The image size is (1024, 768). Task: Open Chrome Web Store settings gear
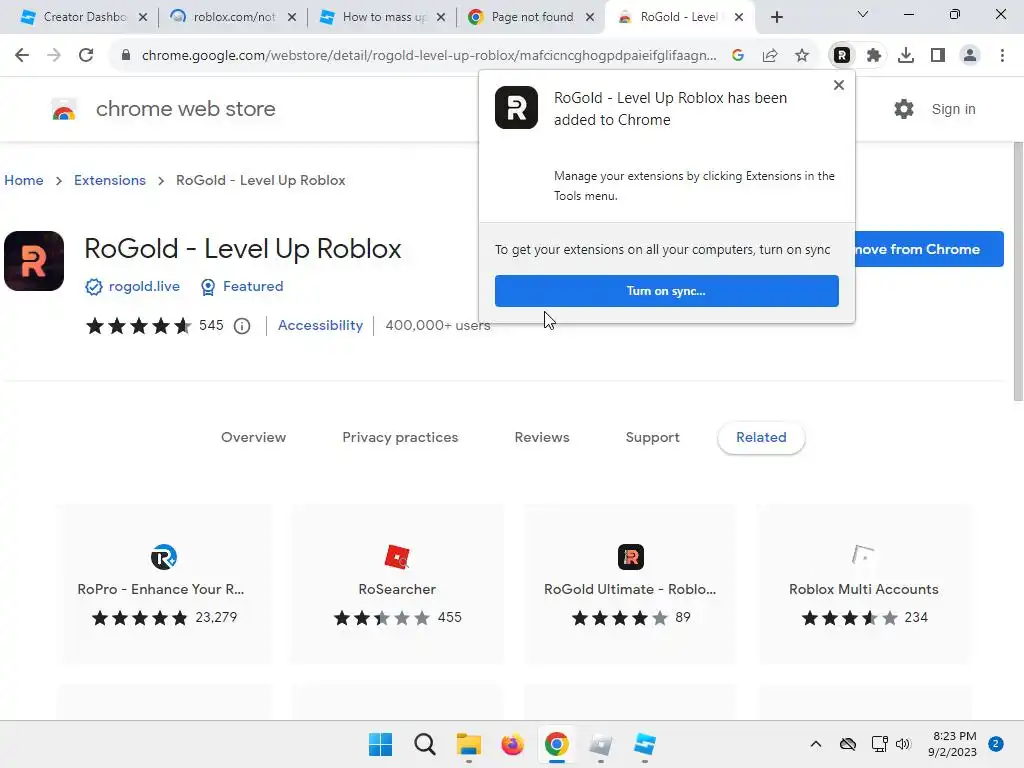coord(904,109)
